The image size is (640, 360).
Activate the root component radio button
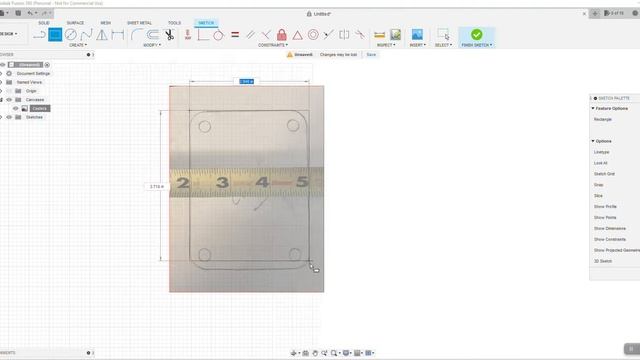tap(47, 65)
